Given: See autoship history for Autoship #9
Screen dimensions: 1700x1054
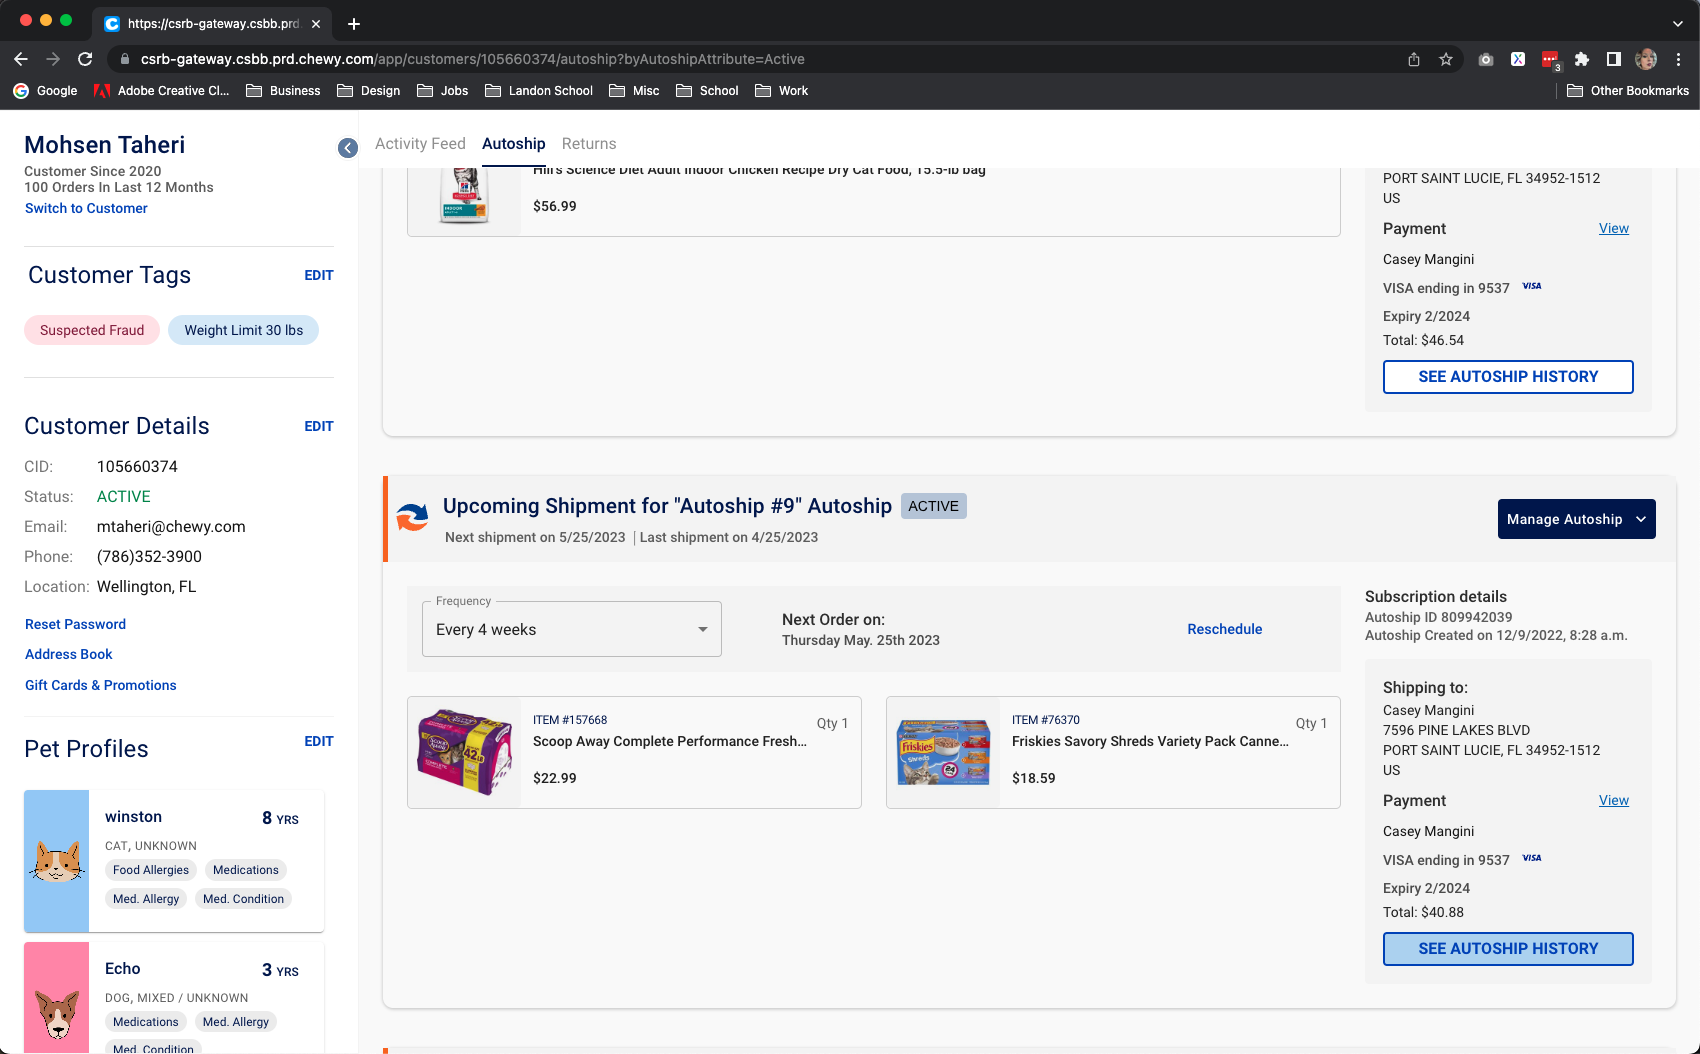Looking at the screenshot, I should coord(1508,949).
